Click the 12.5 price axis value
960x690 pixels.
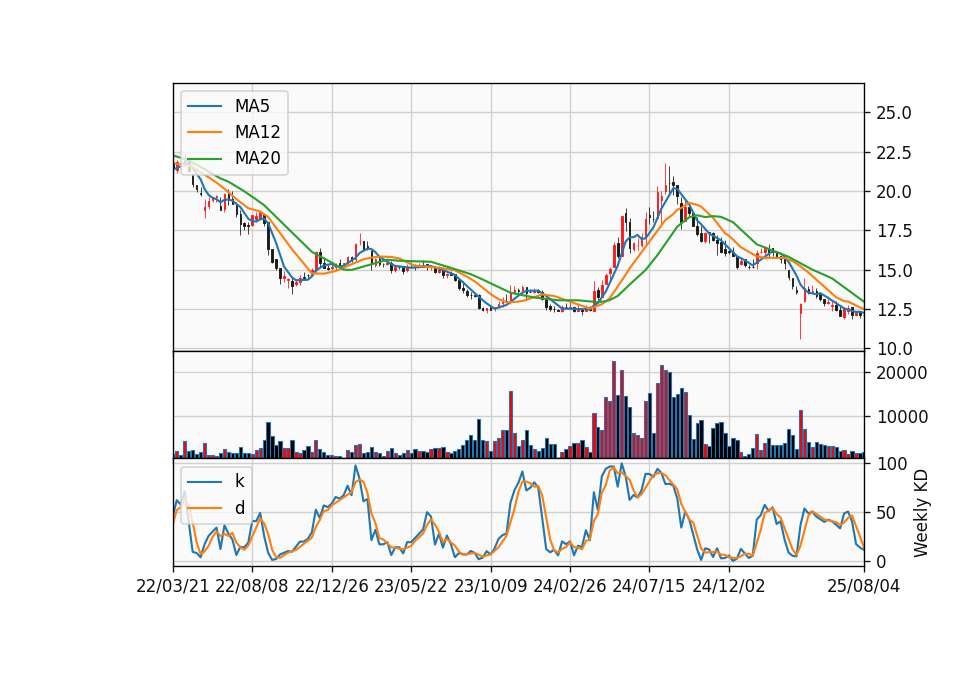(x=893, y=310)
